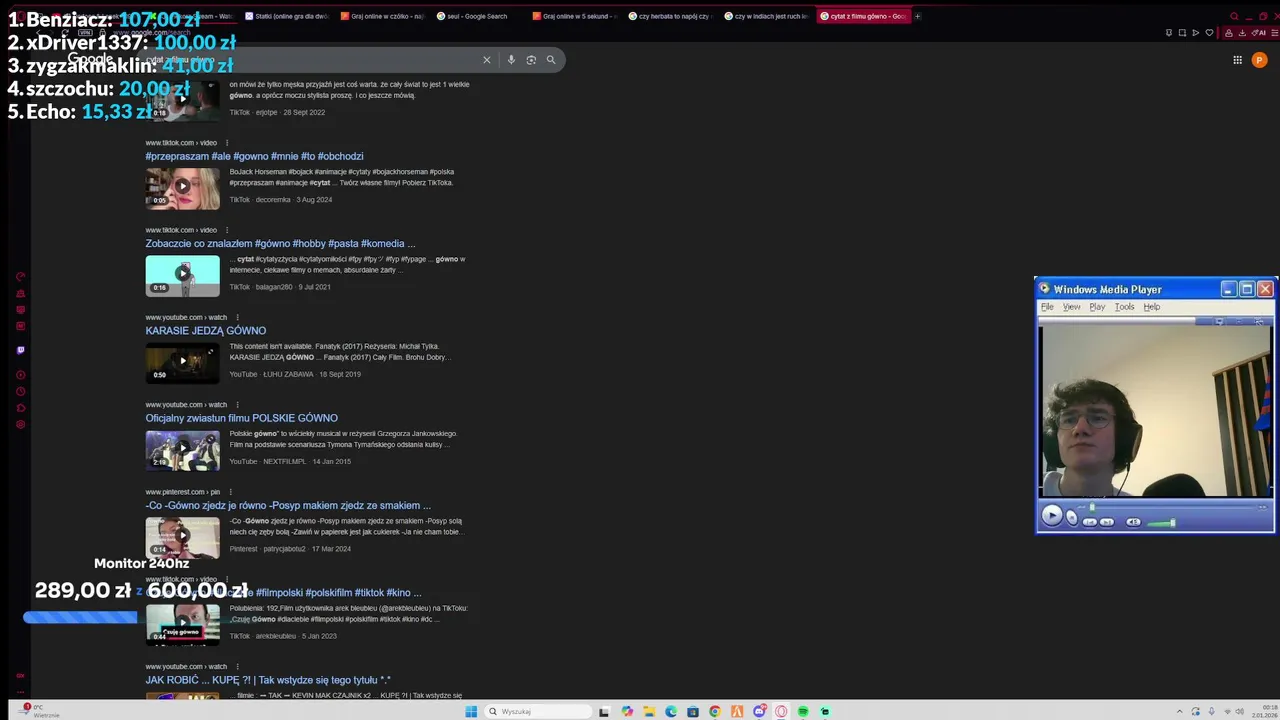
Task: Open Microsoft Store from the taskbar
Action: tap(693, 712)
